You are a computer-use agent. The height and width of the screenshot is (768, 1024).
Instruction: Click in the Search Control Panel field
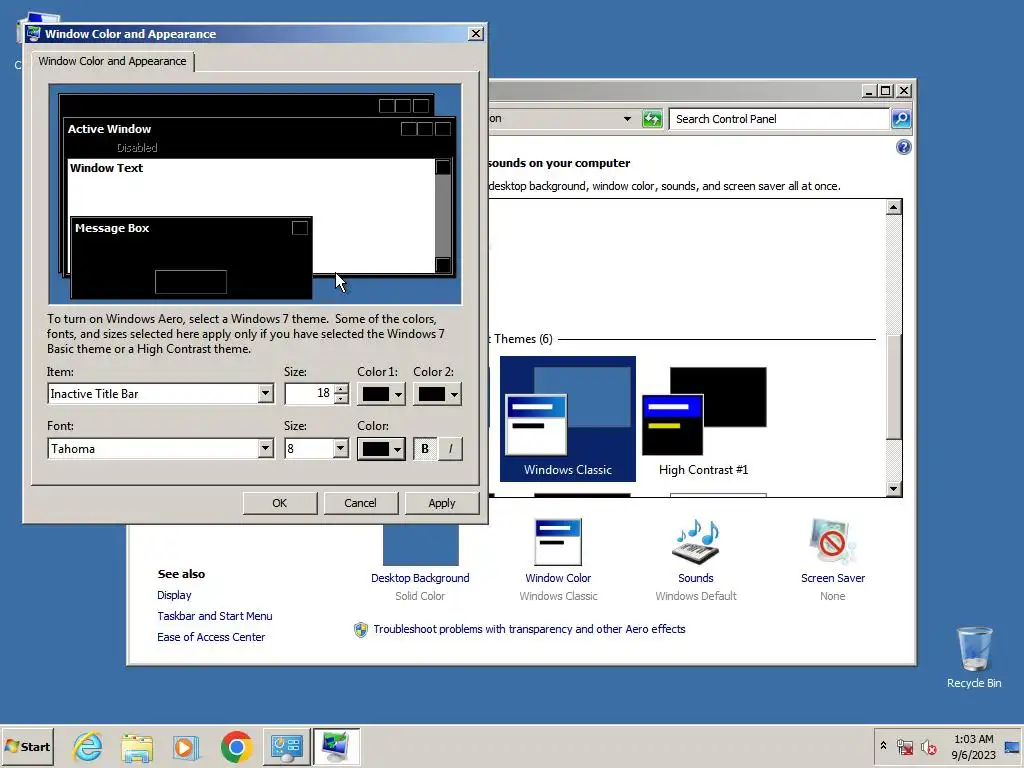point(780,119)
